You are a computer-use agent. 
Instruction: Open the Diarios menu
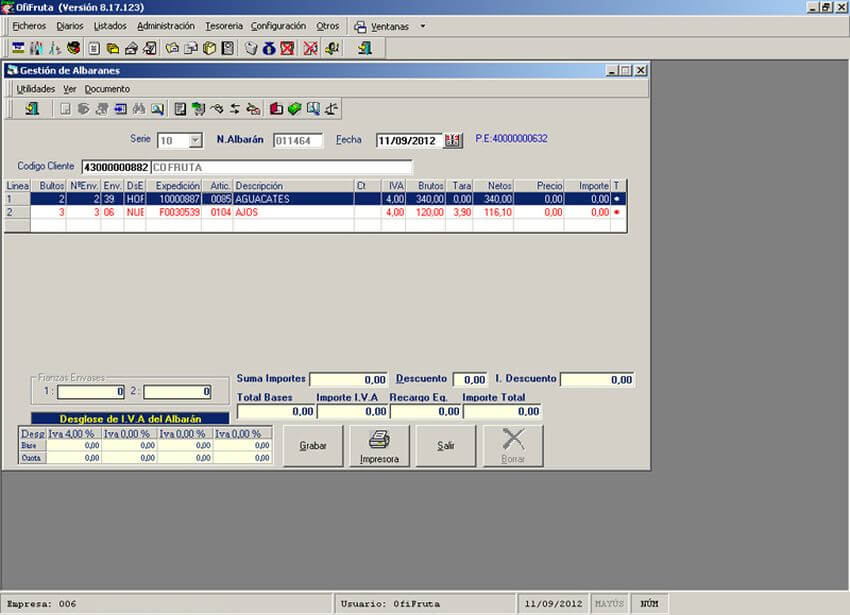(70, 26)
